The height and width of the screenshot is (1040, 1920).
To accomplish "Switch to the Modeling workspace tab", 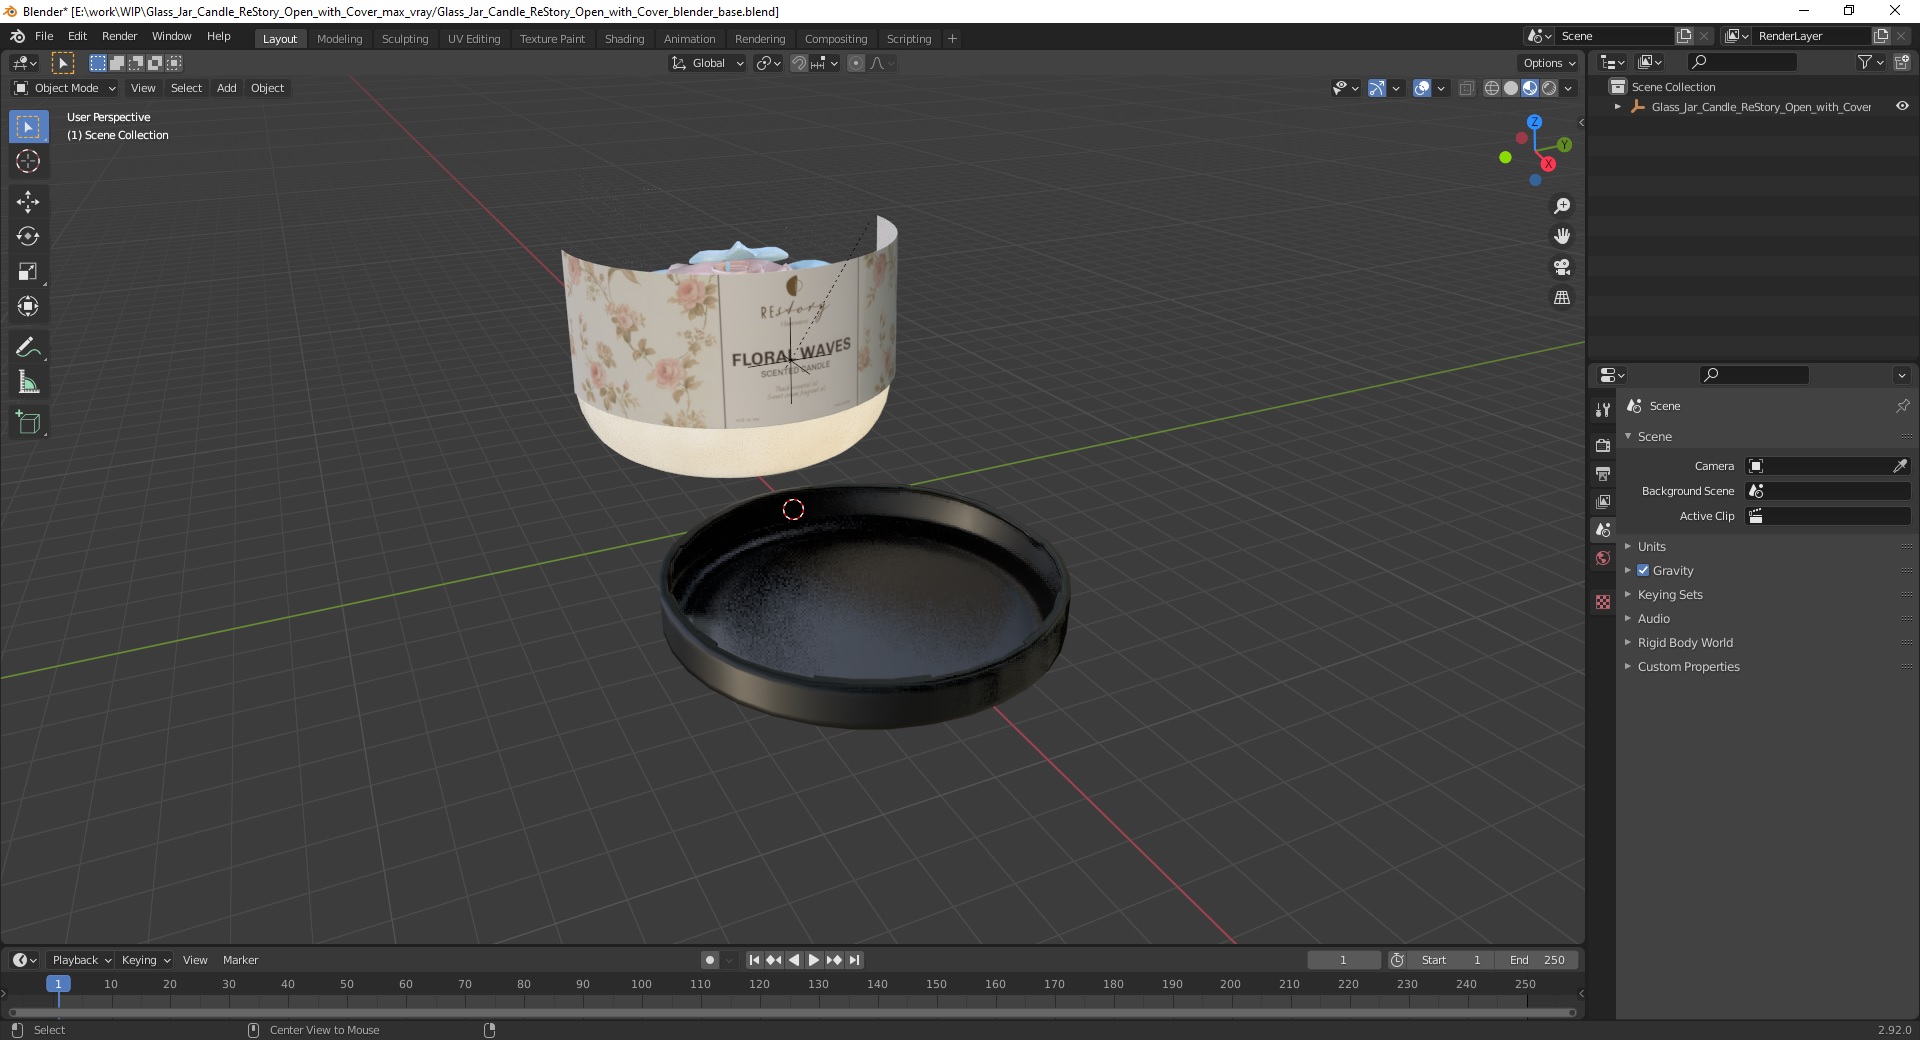I will point(339,38).
